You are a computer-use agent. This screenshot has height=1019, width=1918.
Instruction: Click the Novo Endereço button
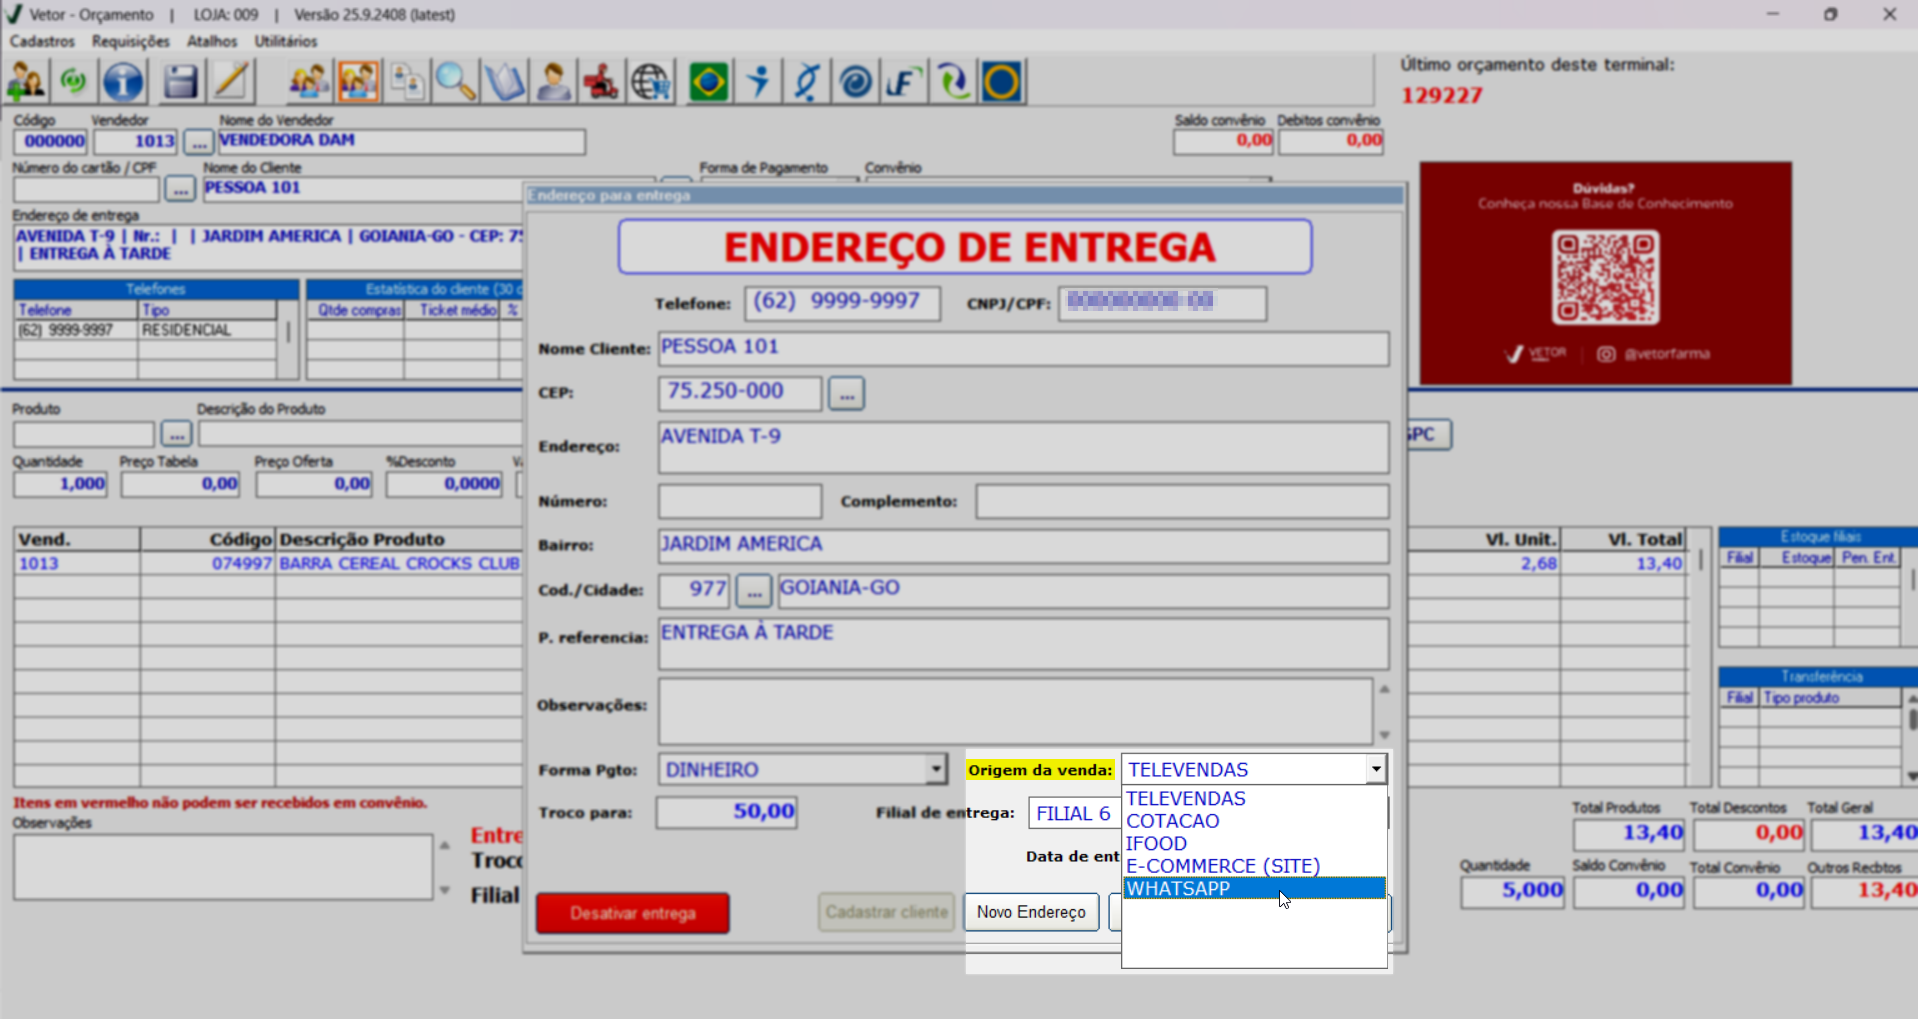tap(1031, 912)
